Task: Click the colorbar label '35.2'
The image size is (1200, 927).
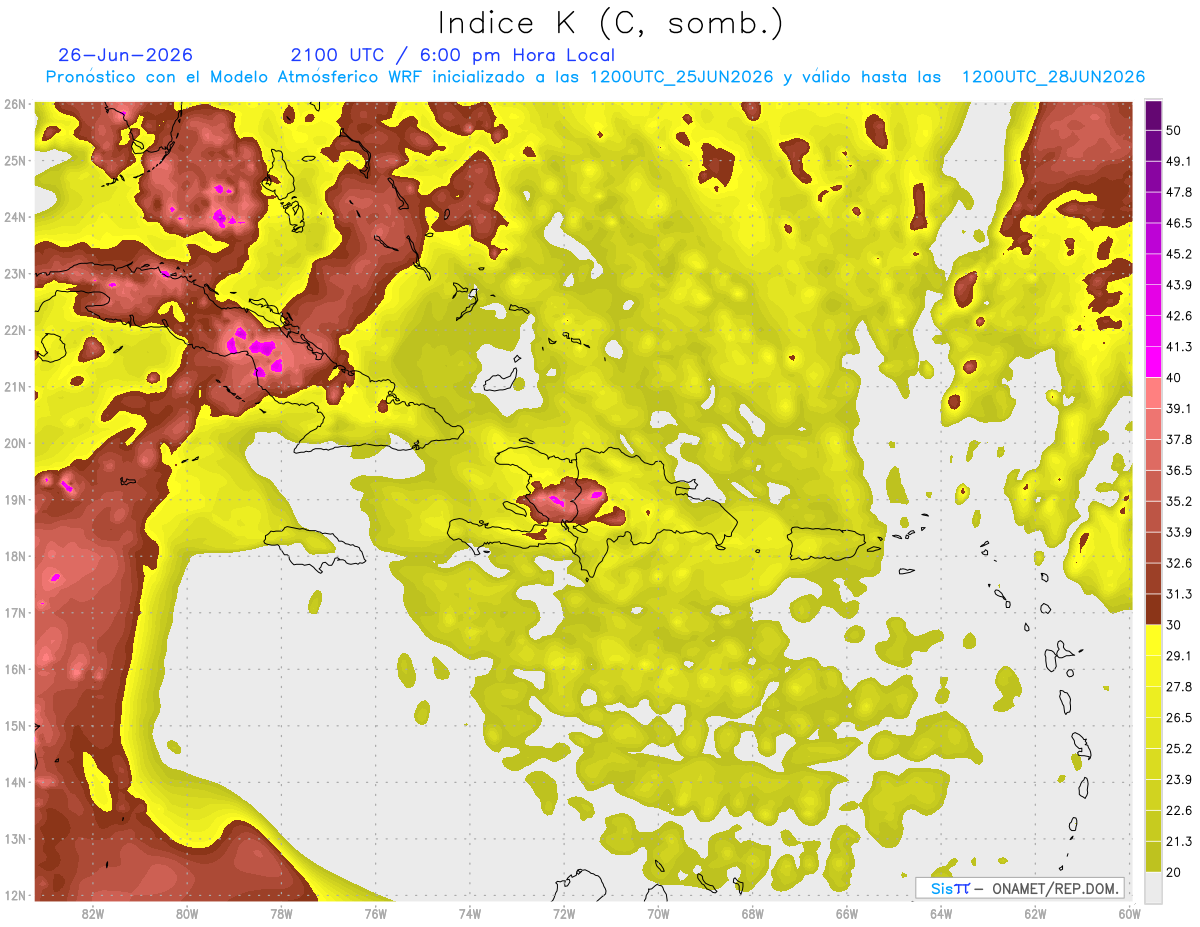Action: tap(1178, 501)
